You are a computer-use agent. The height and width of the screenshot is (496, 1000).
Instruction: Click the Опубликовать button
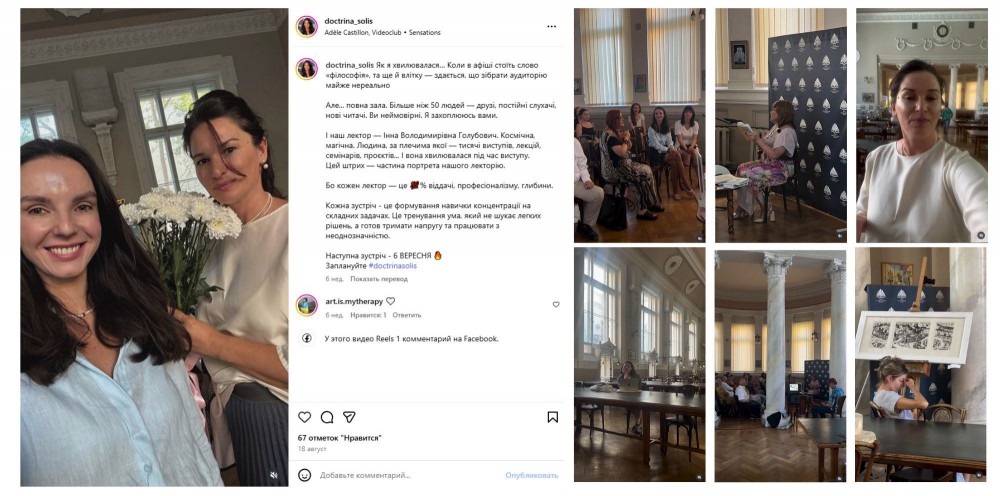point(532,475)
